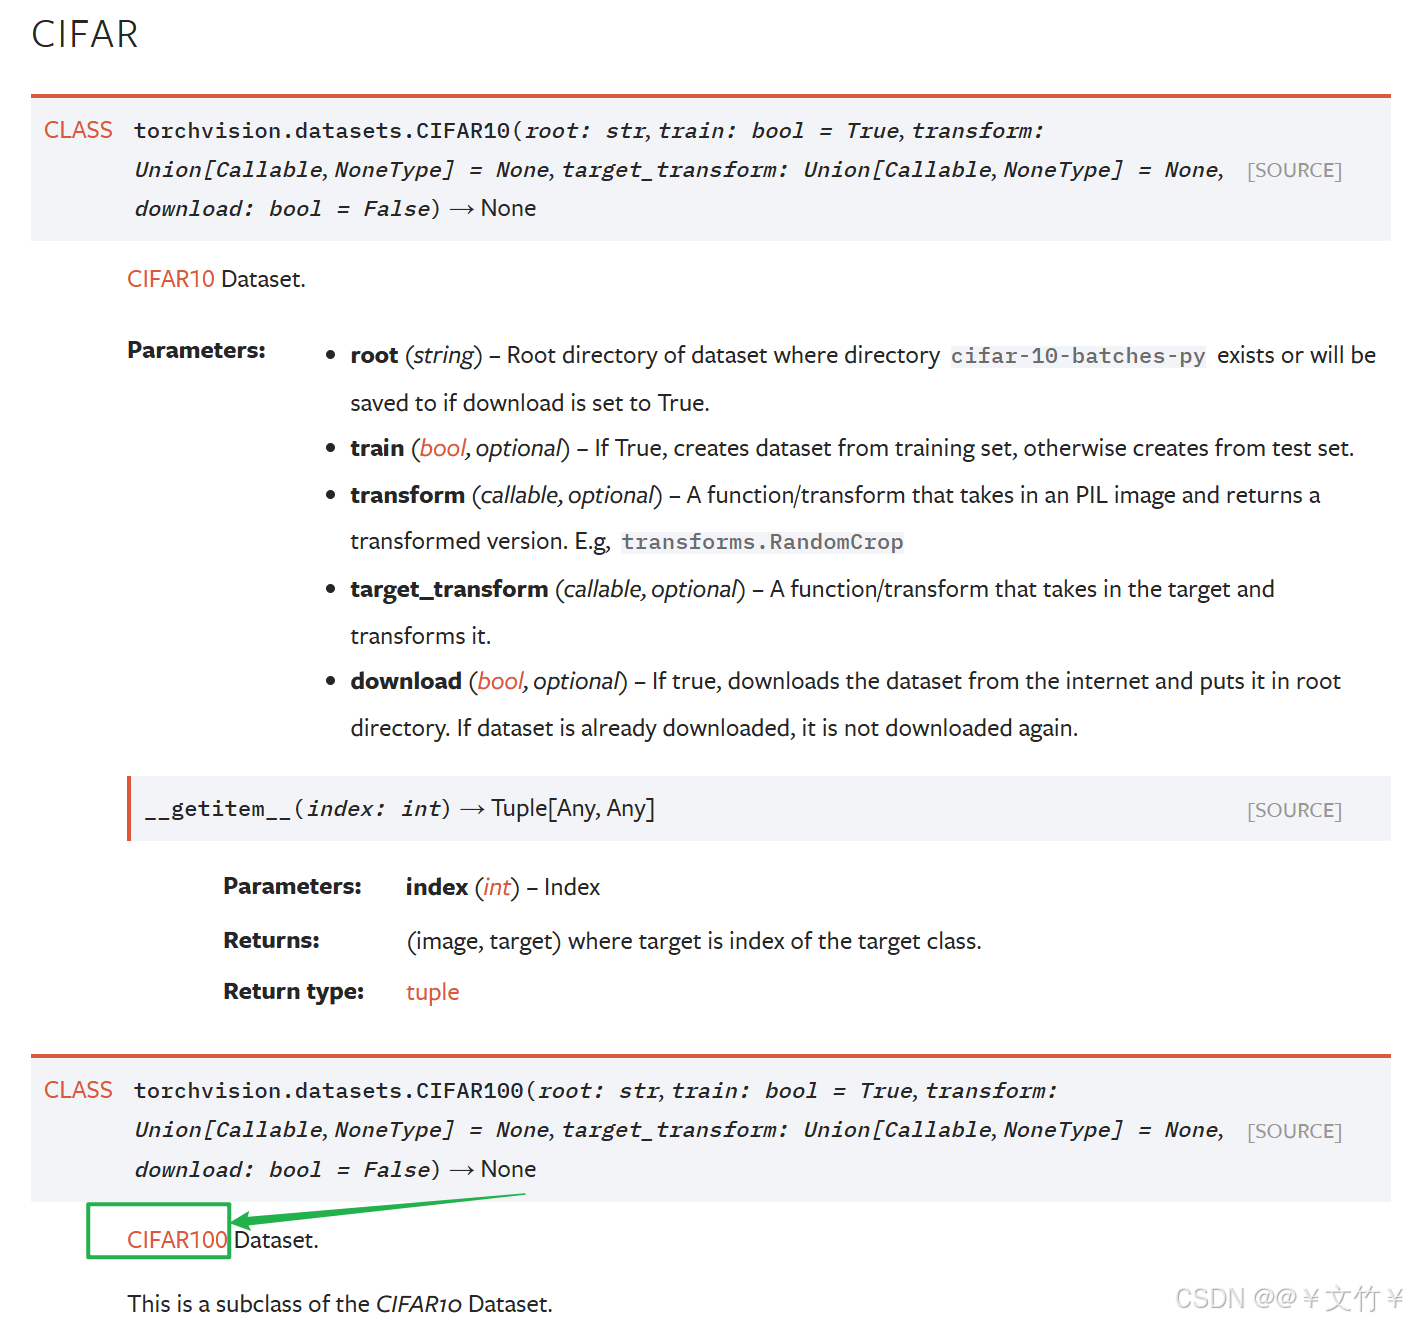Open the CIFAR10 class [SOURCE] link

pyautogui.click(x=1294, y=170)
